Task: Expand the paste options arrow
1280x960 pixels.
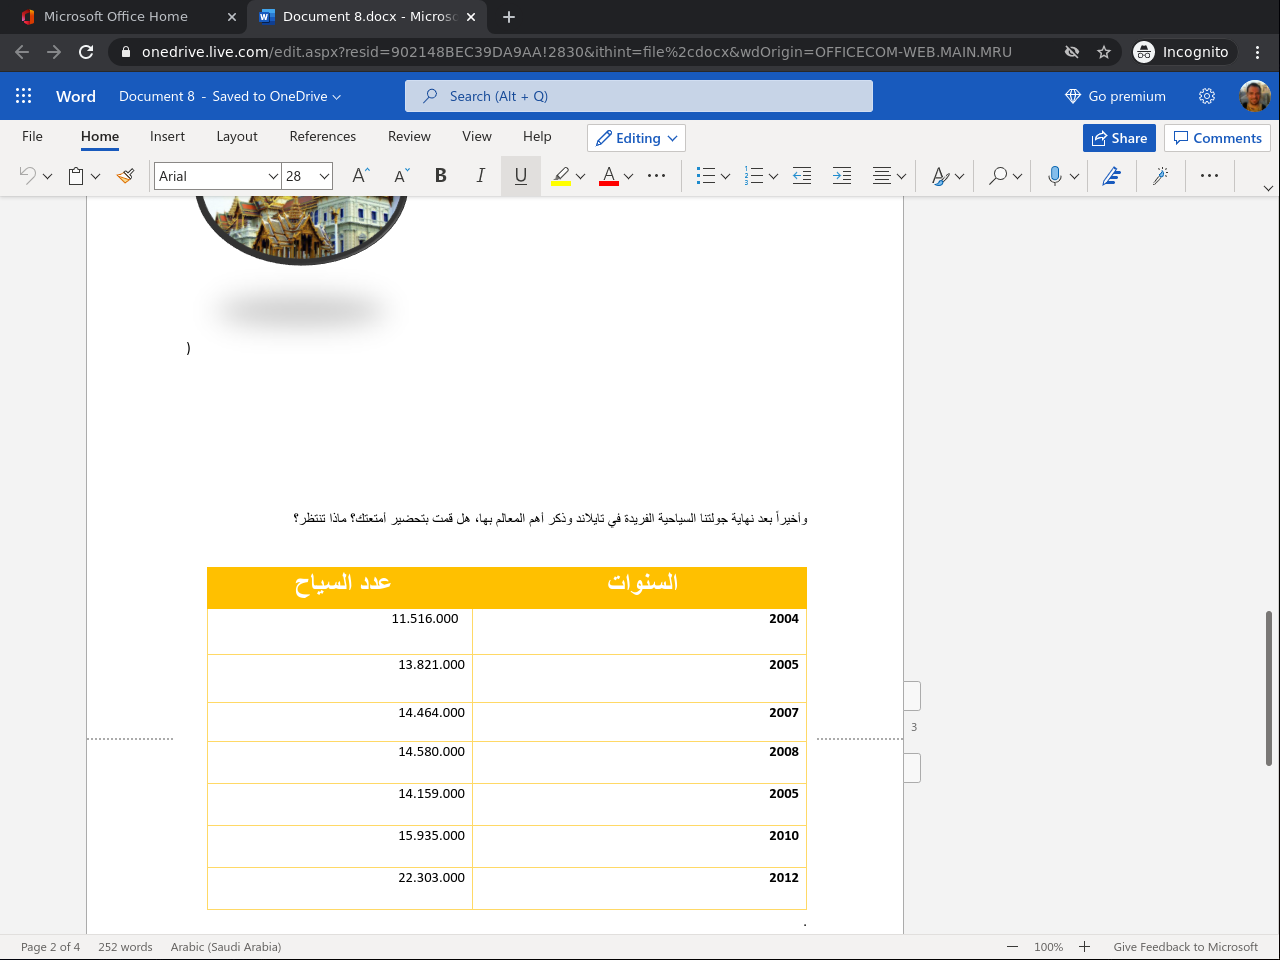Action: pos(96,177)
